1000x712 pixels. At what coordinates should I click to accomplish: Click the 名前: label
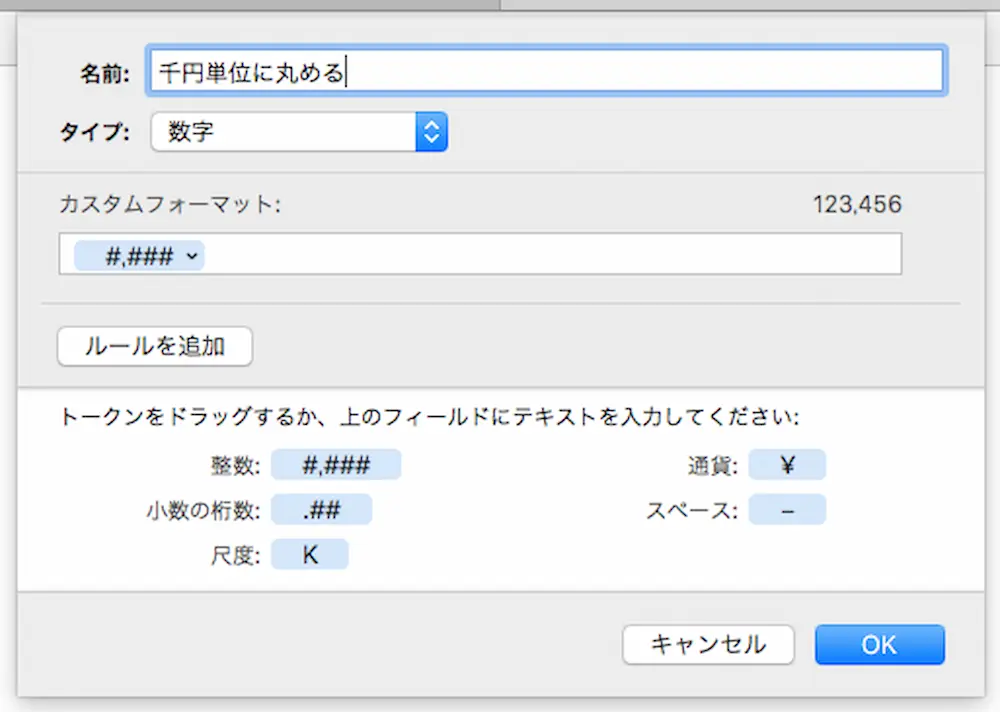click(105, 73)
